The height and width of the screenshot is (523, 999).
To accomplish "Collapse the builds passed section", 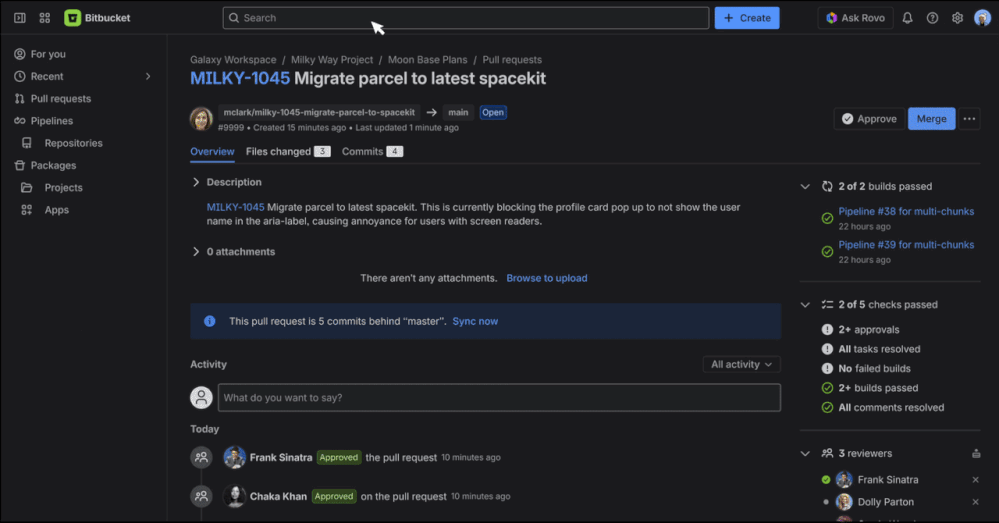I will point(805,187).
